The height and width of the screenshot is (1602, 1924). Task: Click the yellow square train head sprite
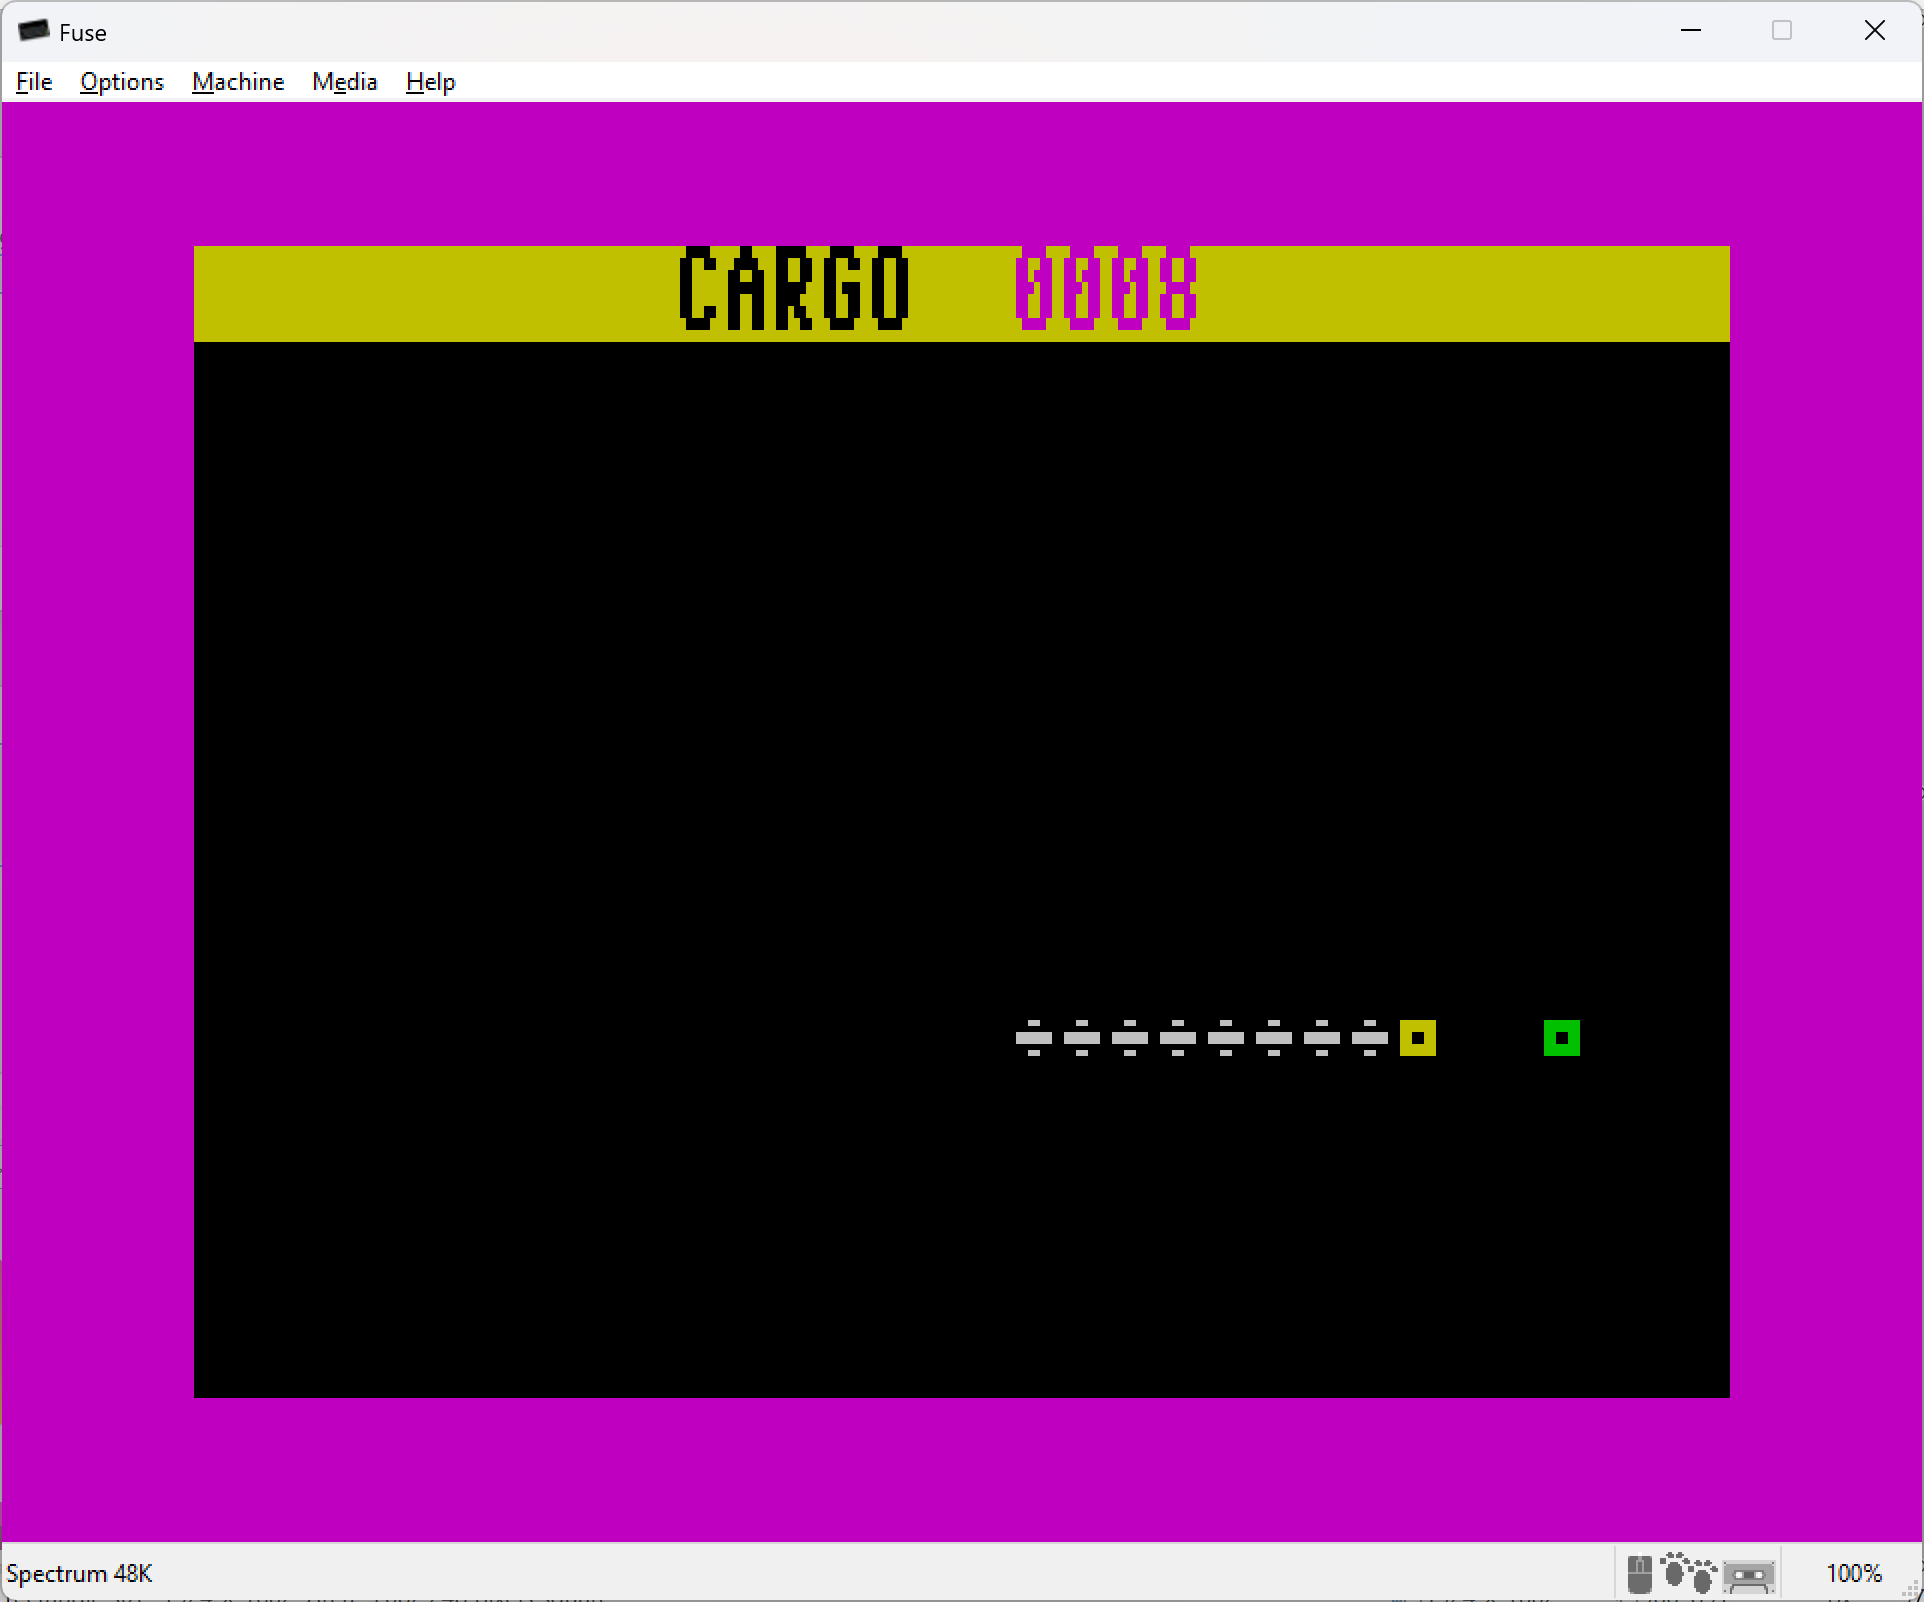tap(1417, 1038)
